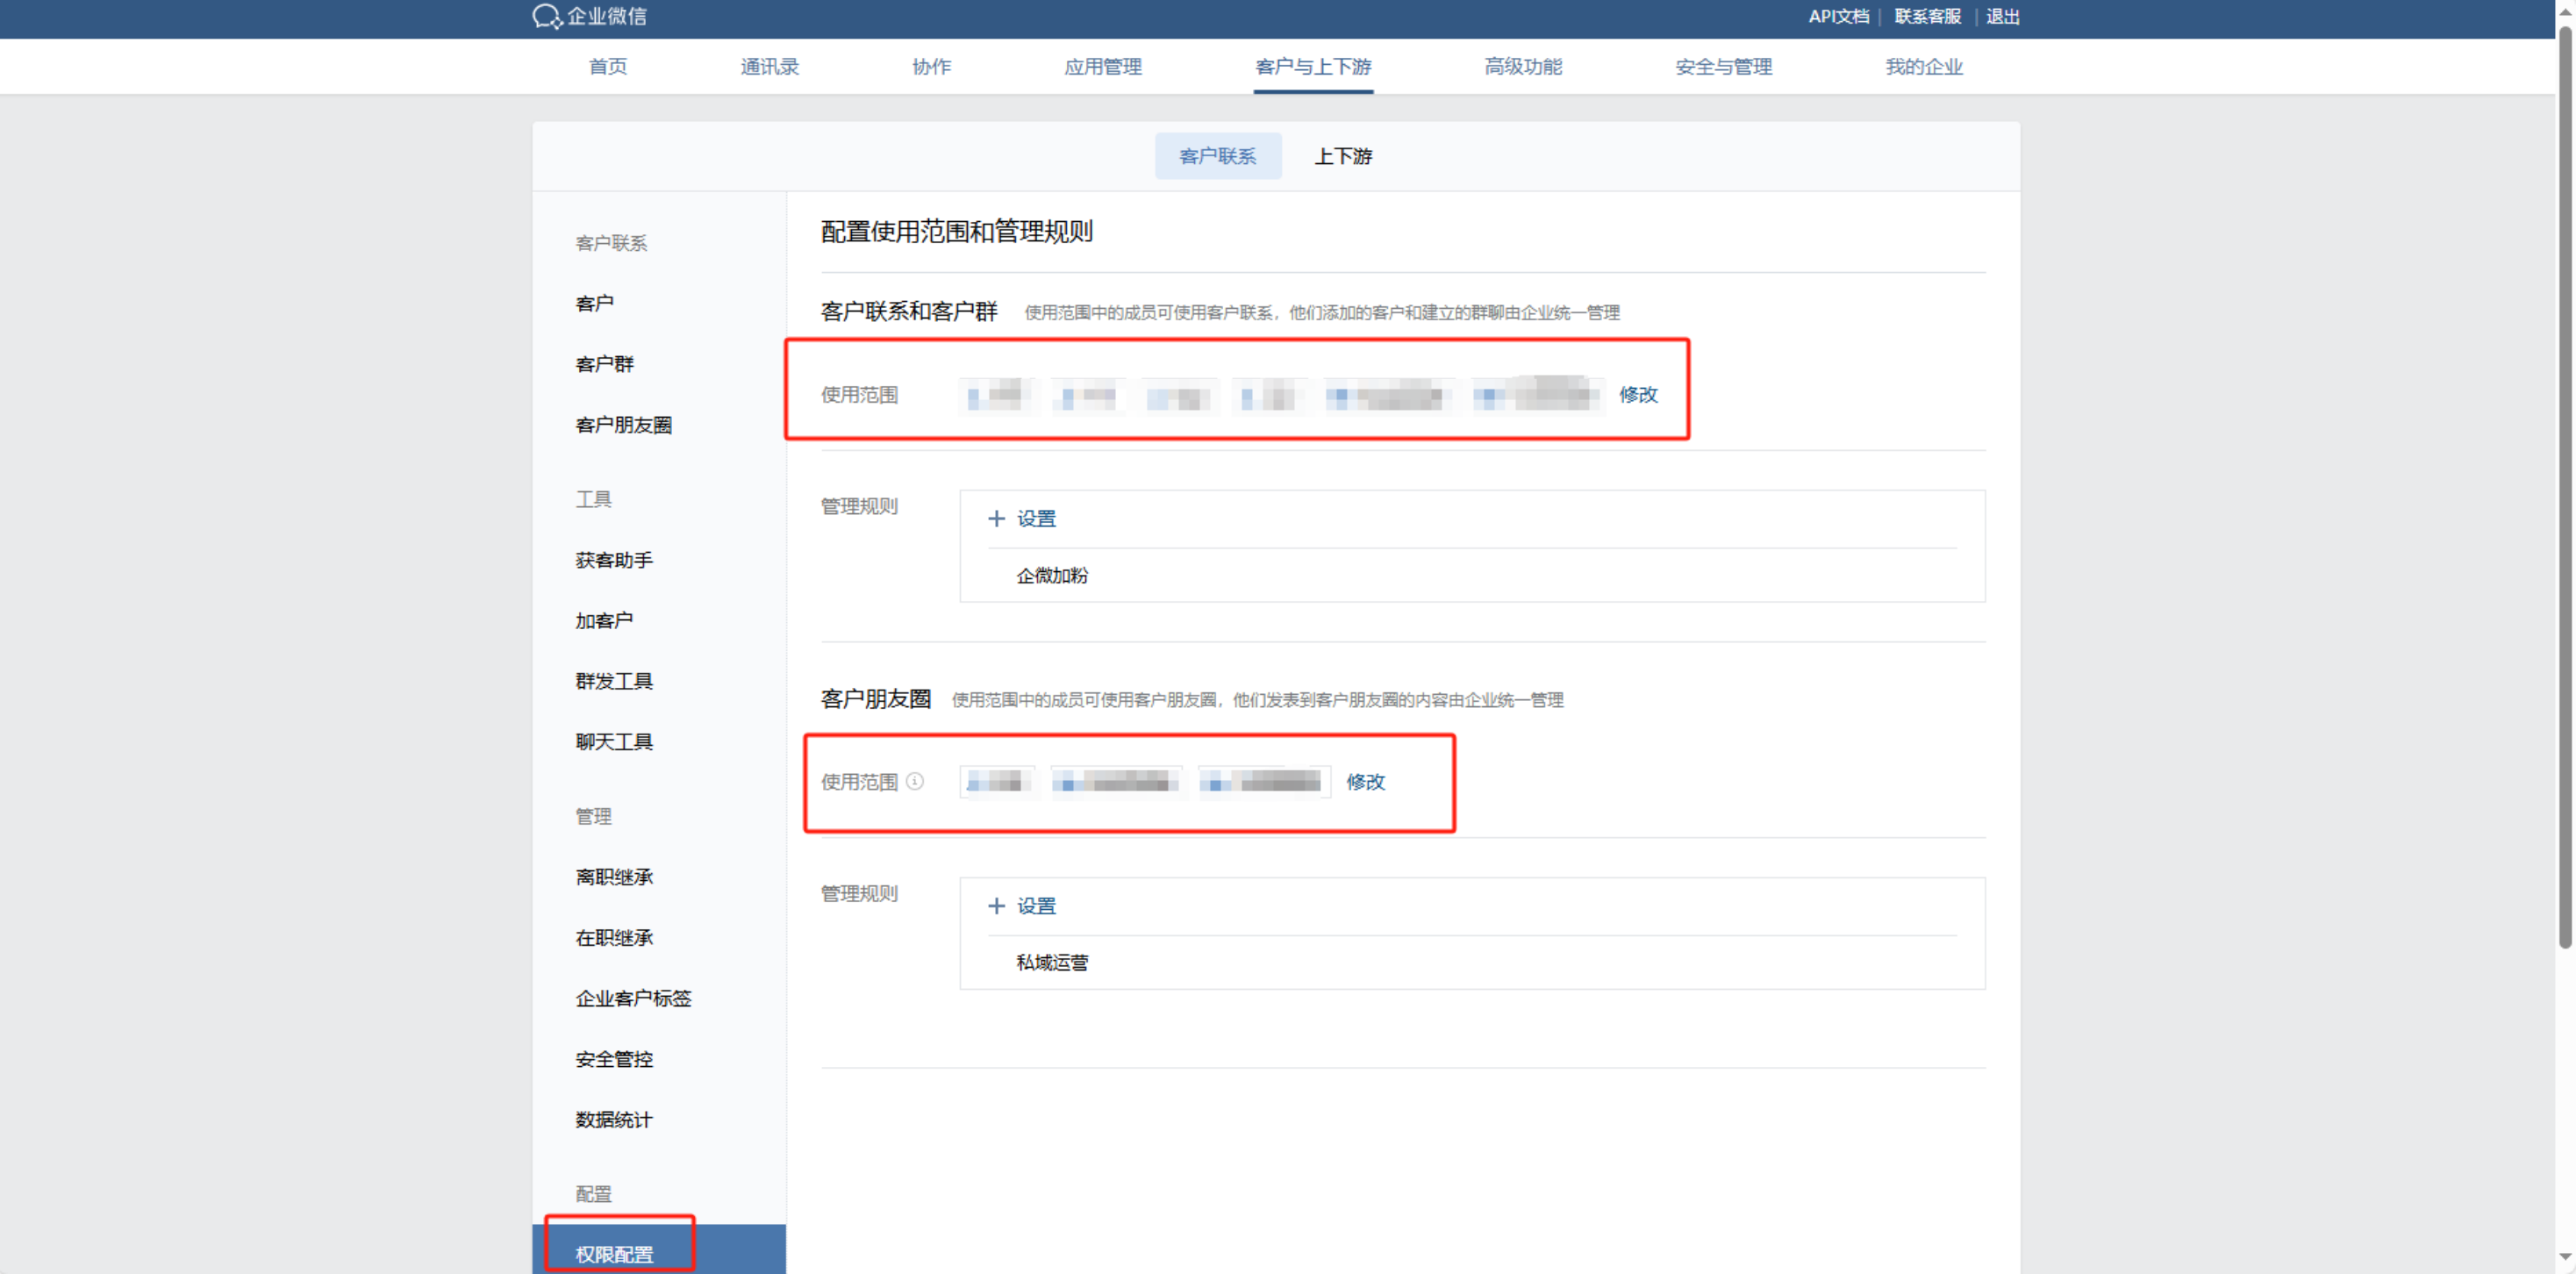2576x1274 pixels.
Task: Click the 配置使用范围和管理规则 heading
Action: point(956,231)
